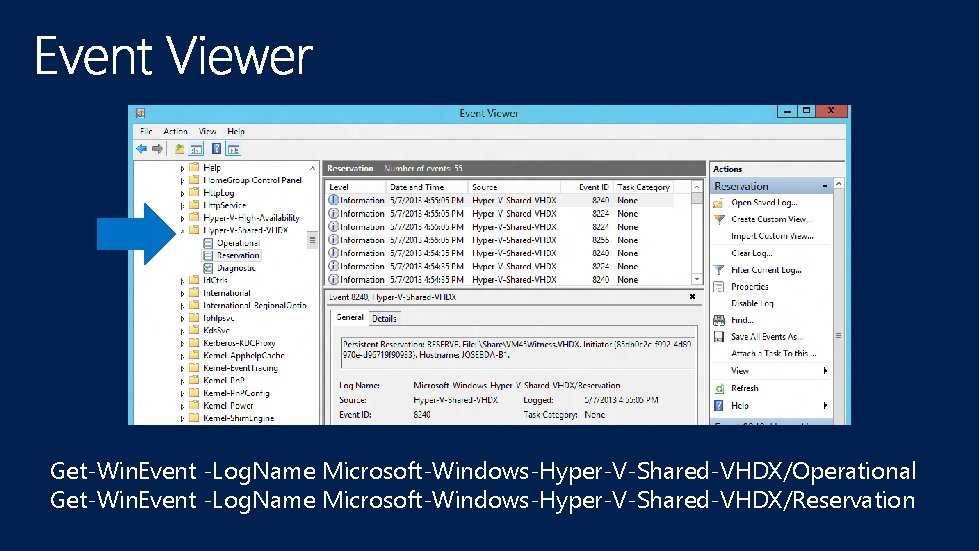This screenshot has width=979, height=551.
Task: Select the Diagnostic log
Action: 229,268
